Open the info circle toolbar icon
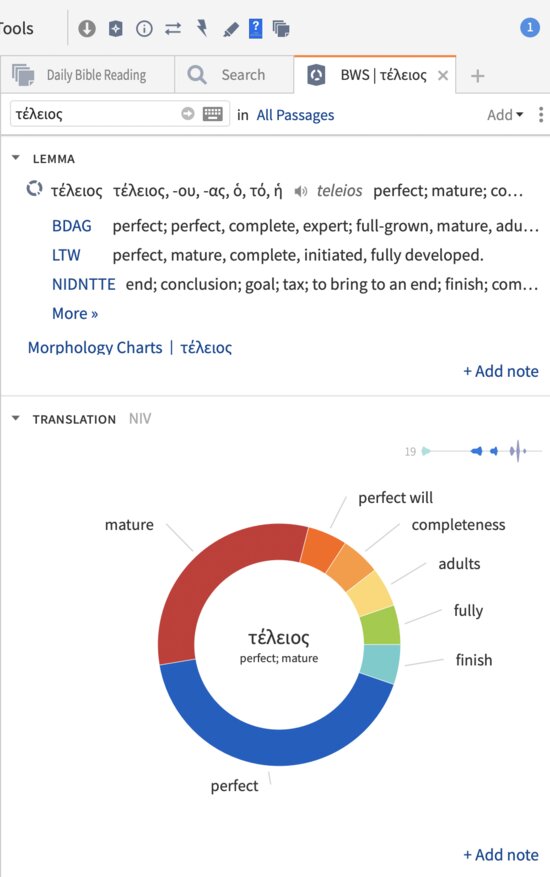 pyautogui.click(x=144, y=28)
